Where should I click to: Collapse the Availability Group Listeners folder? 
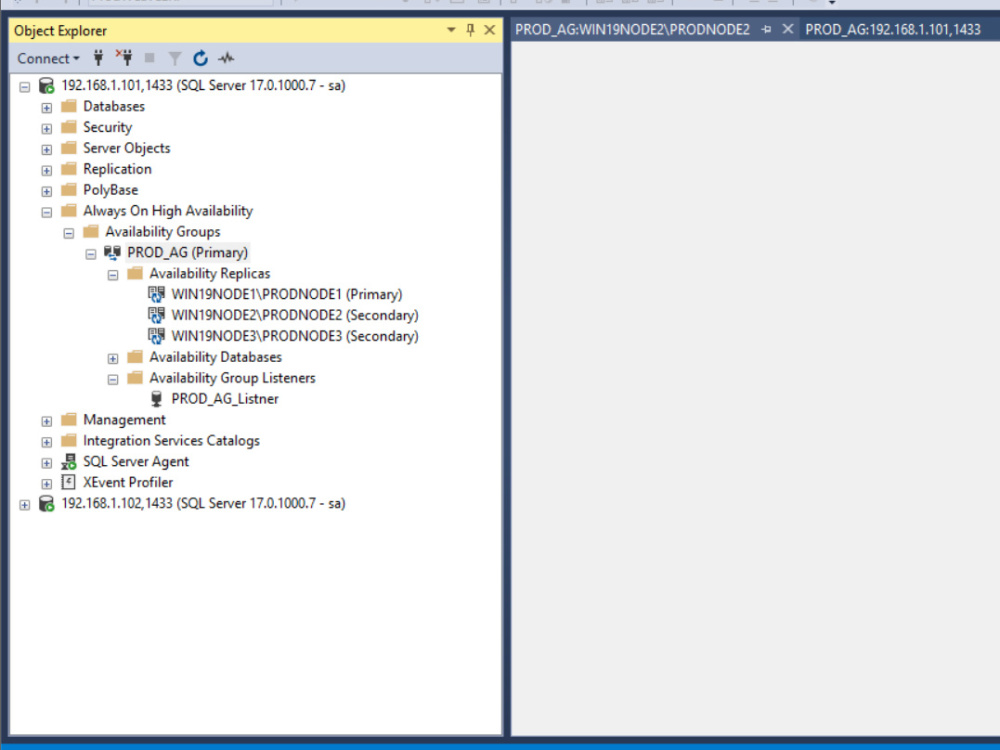[x=113, y=380]
